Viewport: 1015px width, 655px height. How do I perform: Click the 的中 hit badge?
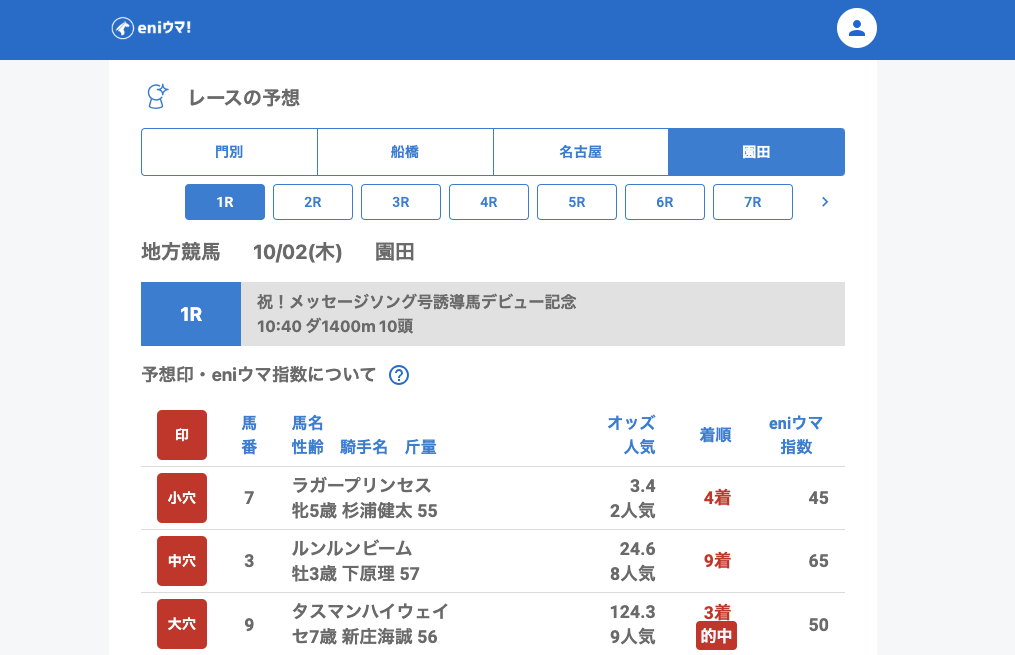(716, 636)
